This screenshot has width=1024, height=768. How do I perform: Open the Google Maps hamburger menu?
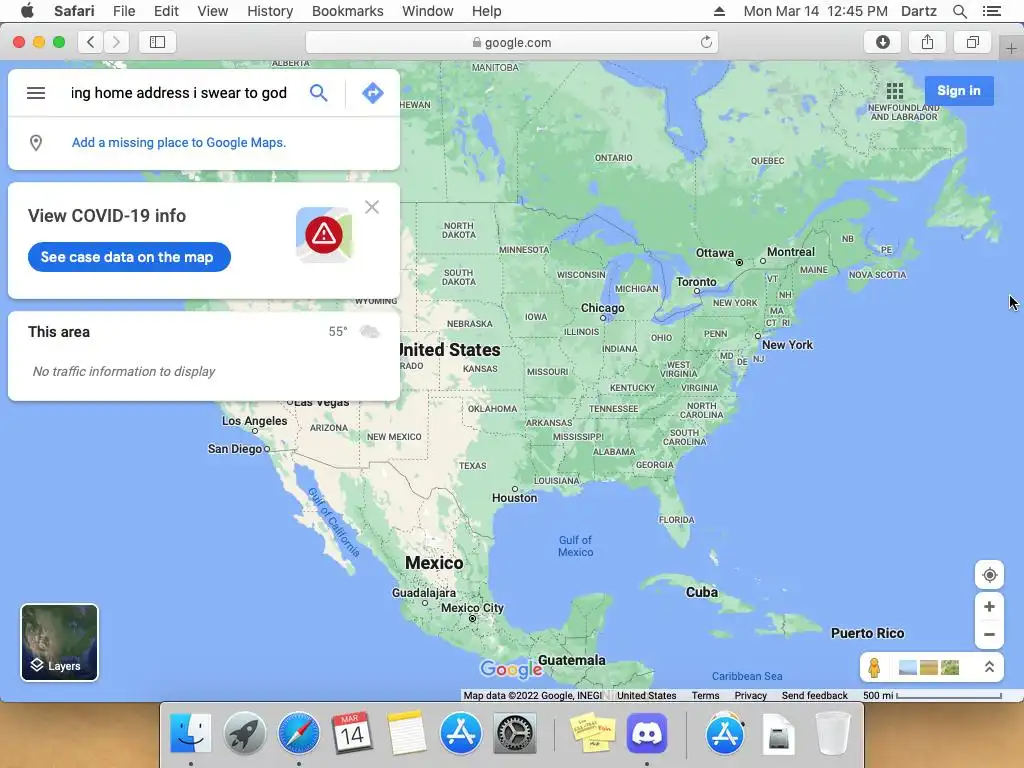pyautogui.click(x=36, y=93)
